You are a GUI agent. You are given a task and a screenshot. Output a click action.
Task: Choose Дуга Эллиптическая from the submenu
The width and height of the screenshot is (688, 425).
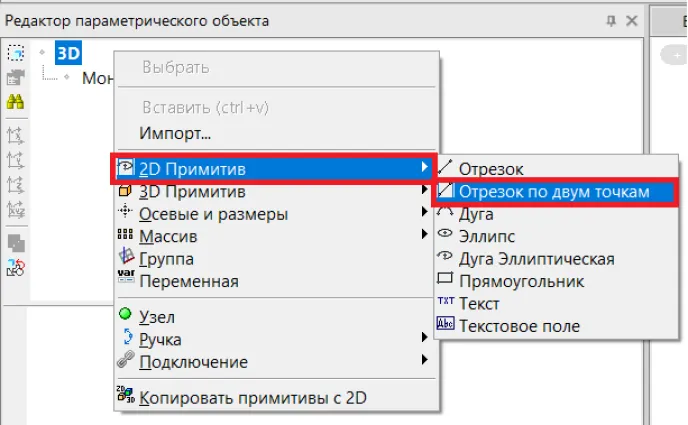(x=536, y=258)
